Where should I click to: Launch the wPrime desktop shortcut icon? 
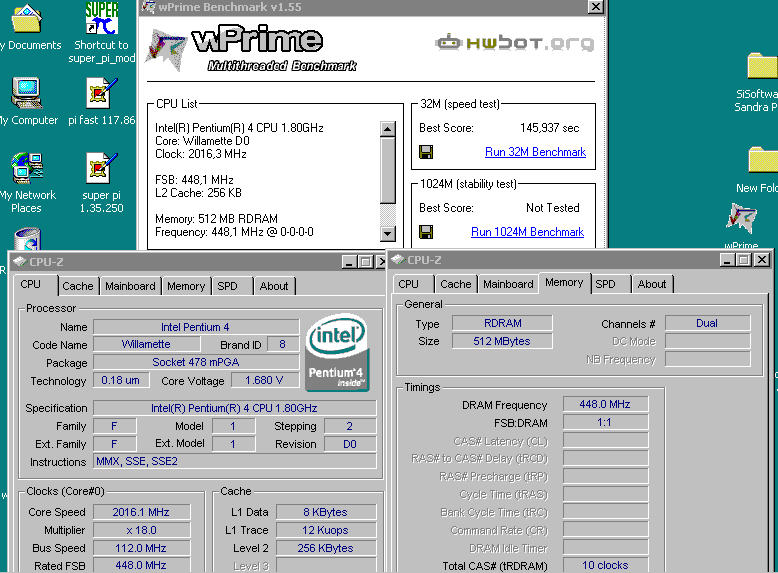point(742,218)
